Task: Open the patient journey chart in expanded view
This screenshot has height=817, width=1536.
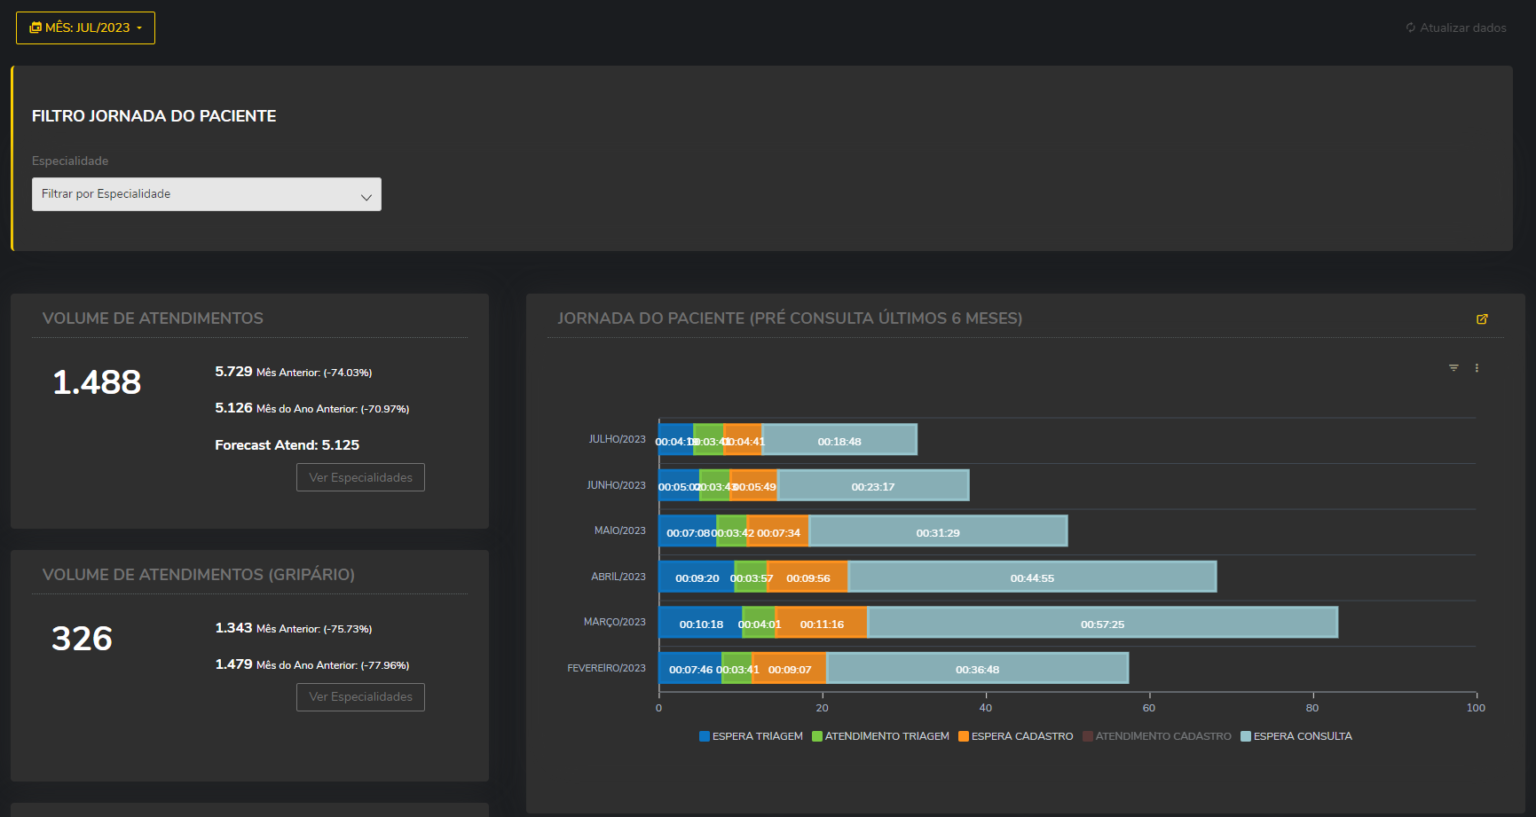Action: [1482, 319]
